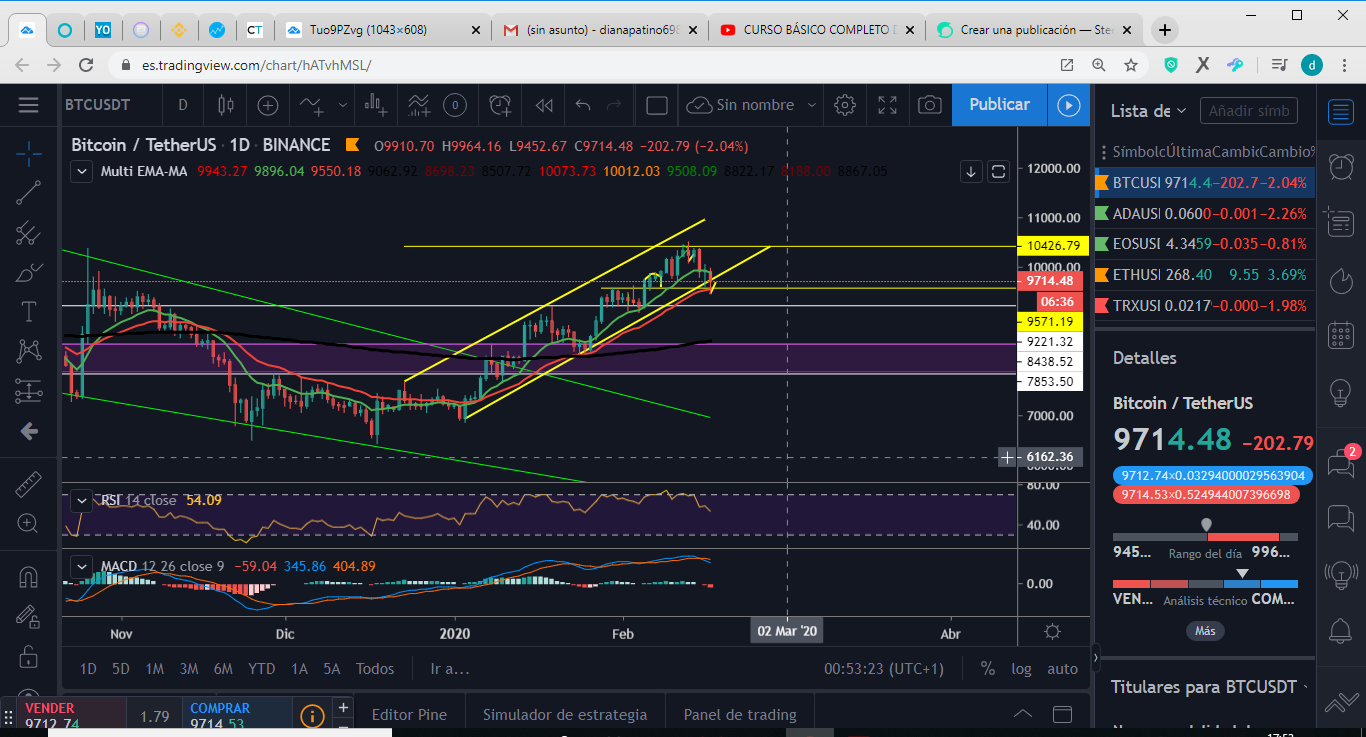
Task: Select the text annotation tool
Action: pyautogui.click(x=28, y=311)
